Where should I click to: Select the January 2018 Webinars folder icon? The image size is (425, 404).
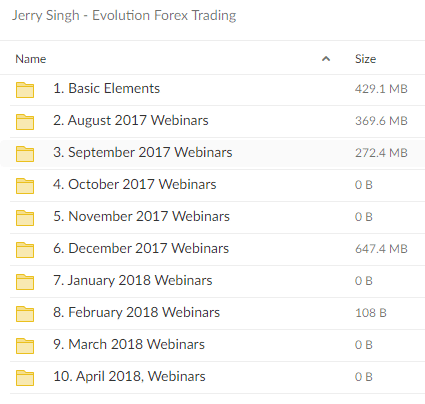[x=25, y=282]
